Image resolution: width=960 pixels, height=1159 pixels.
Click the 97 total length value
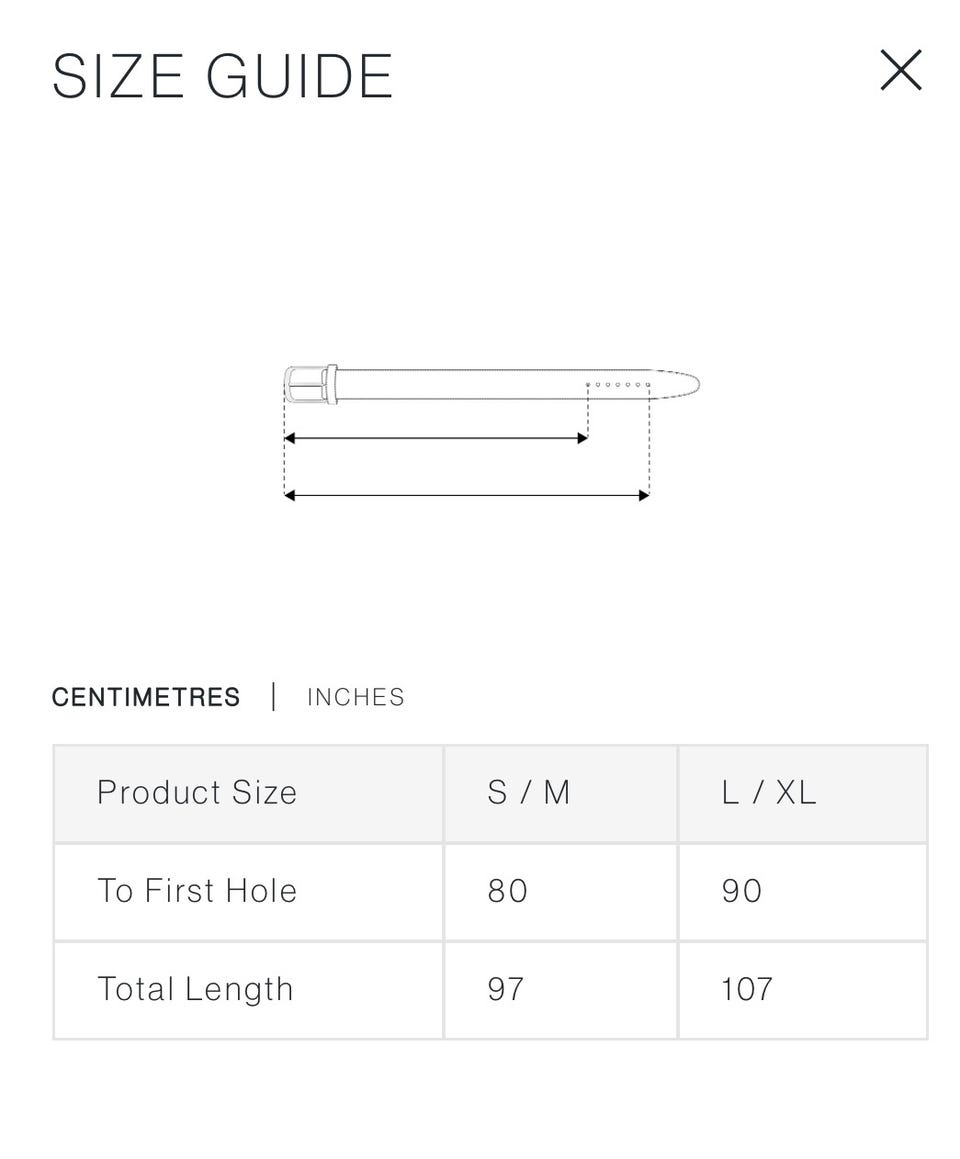(506, 989)
